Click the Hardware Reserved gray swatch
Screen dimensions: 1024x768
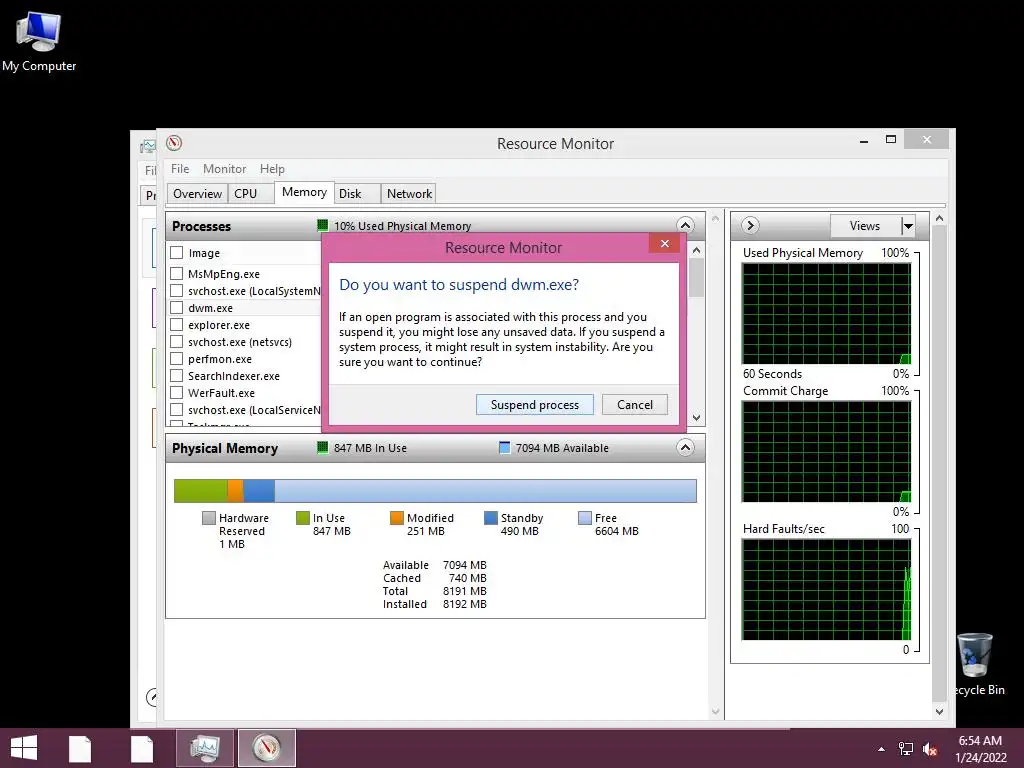(x=209, y=518)
